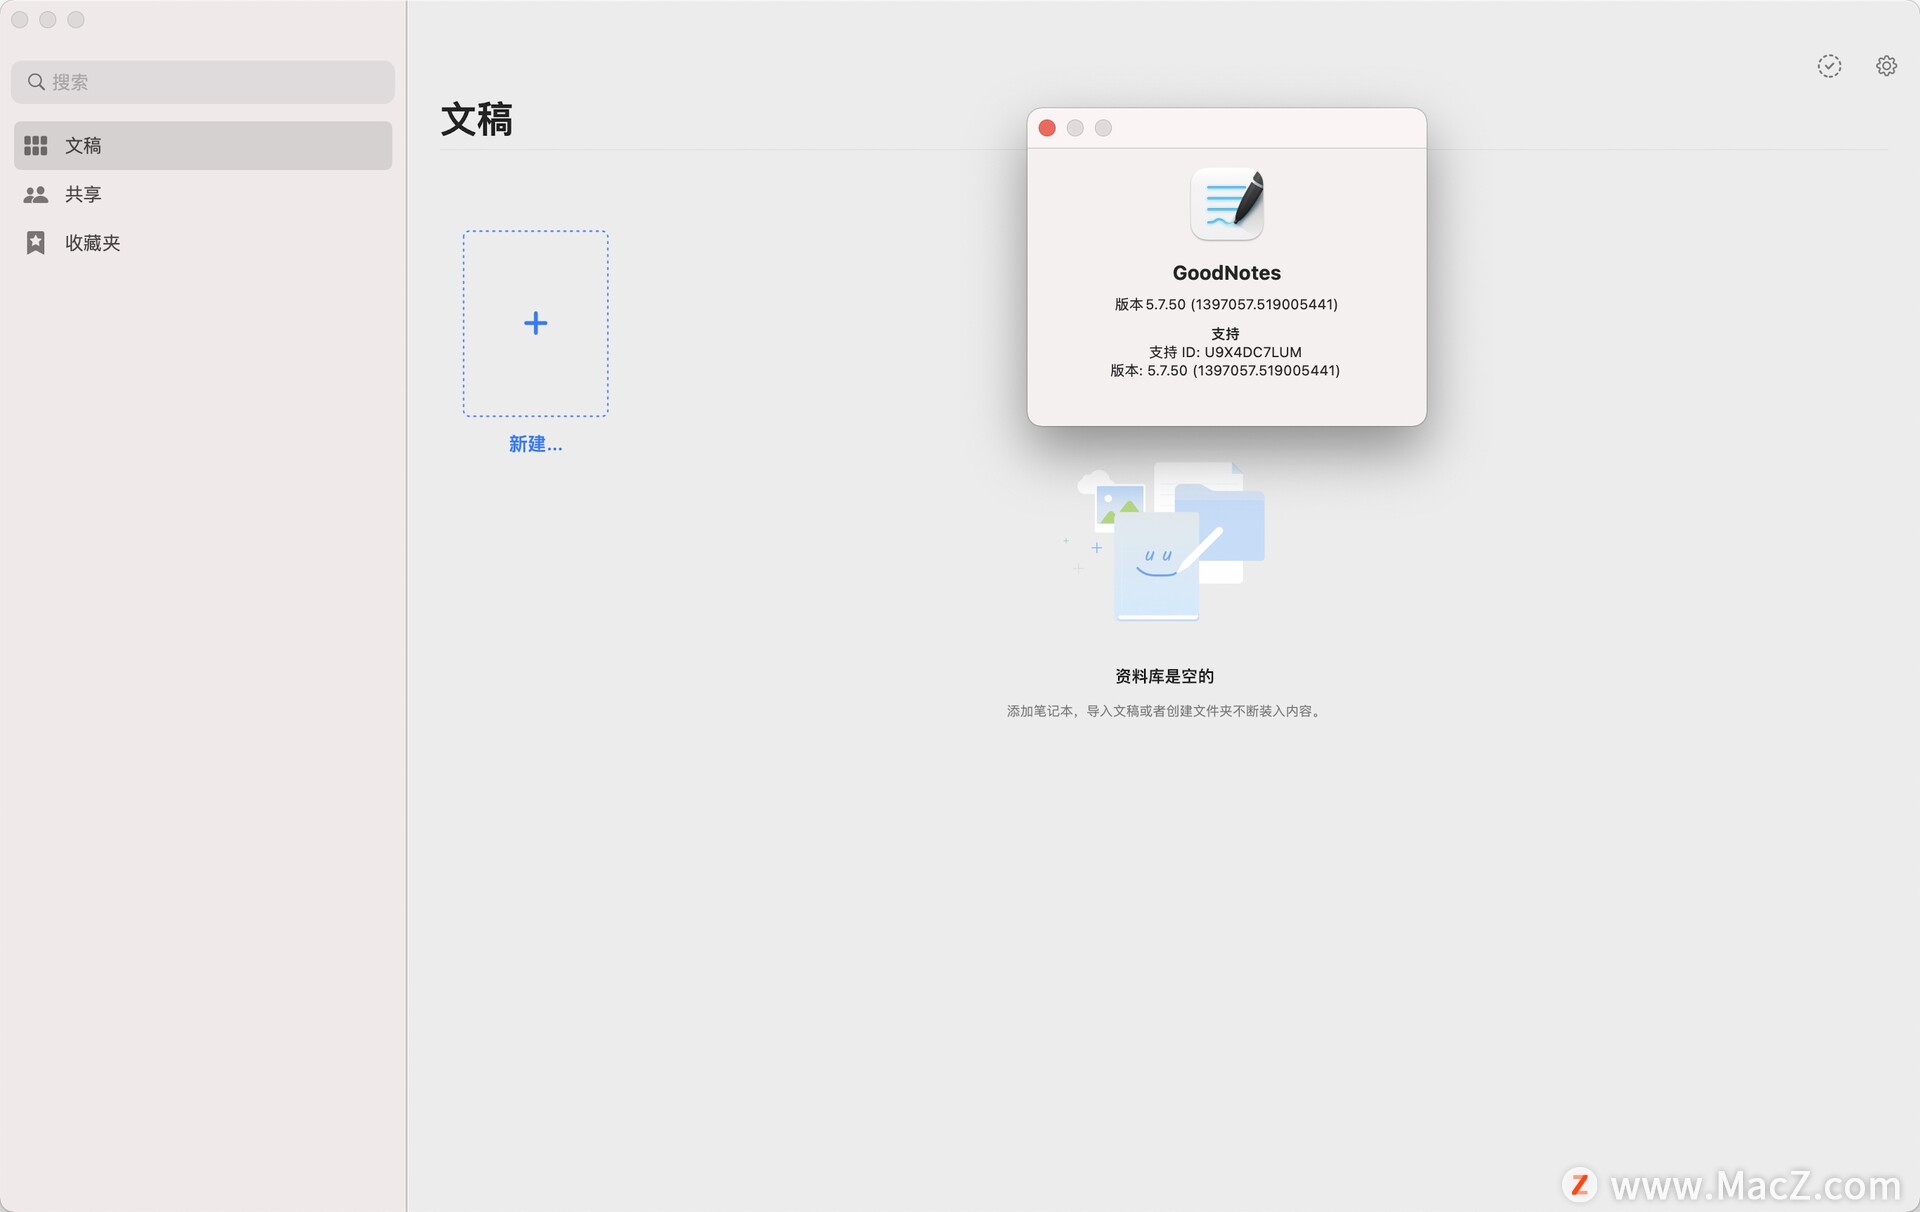
Task: Select 文稿 in the sidebar
Action: pos(203,146)
